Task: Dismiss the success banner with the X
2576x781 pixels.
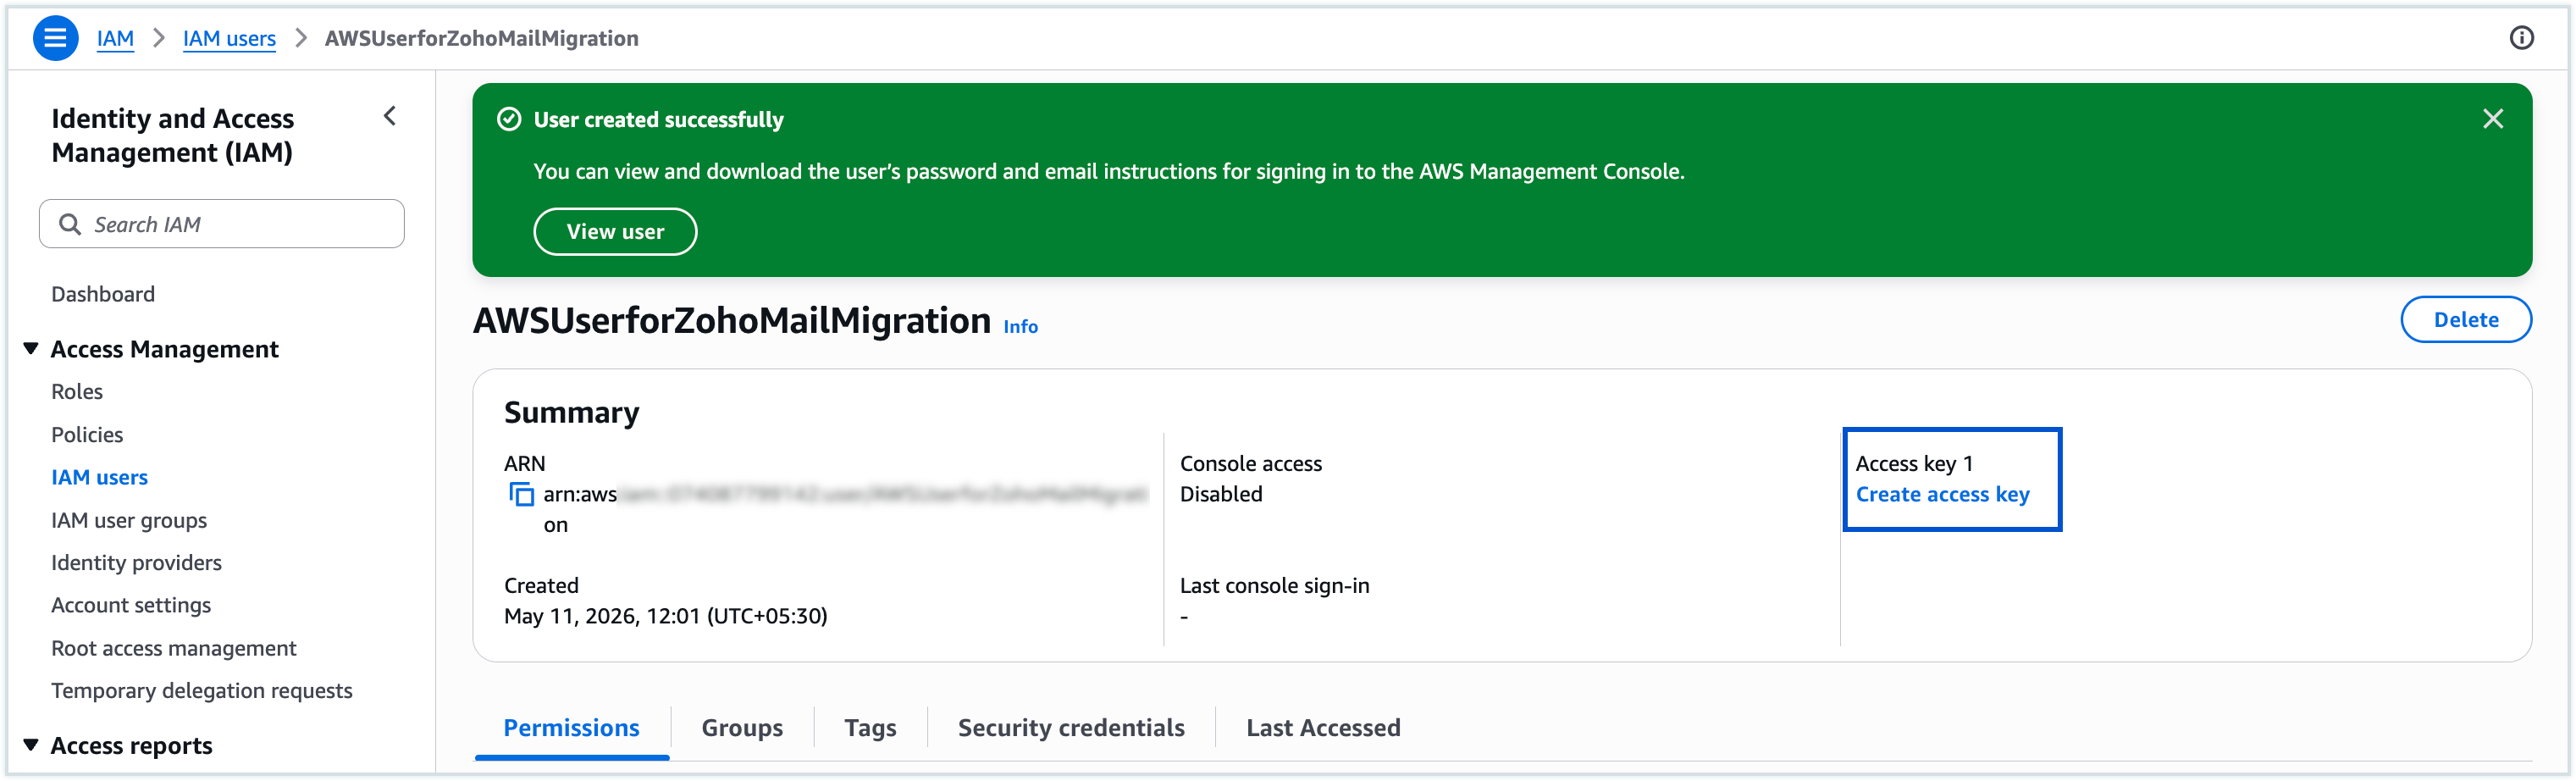Action: point(2492,119)
